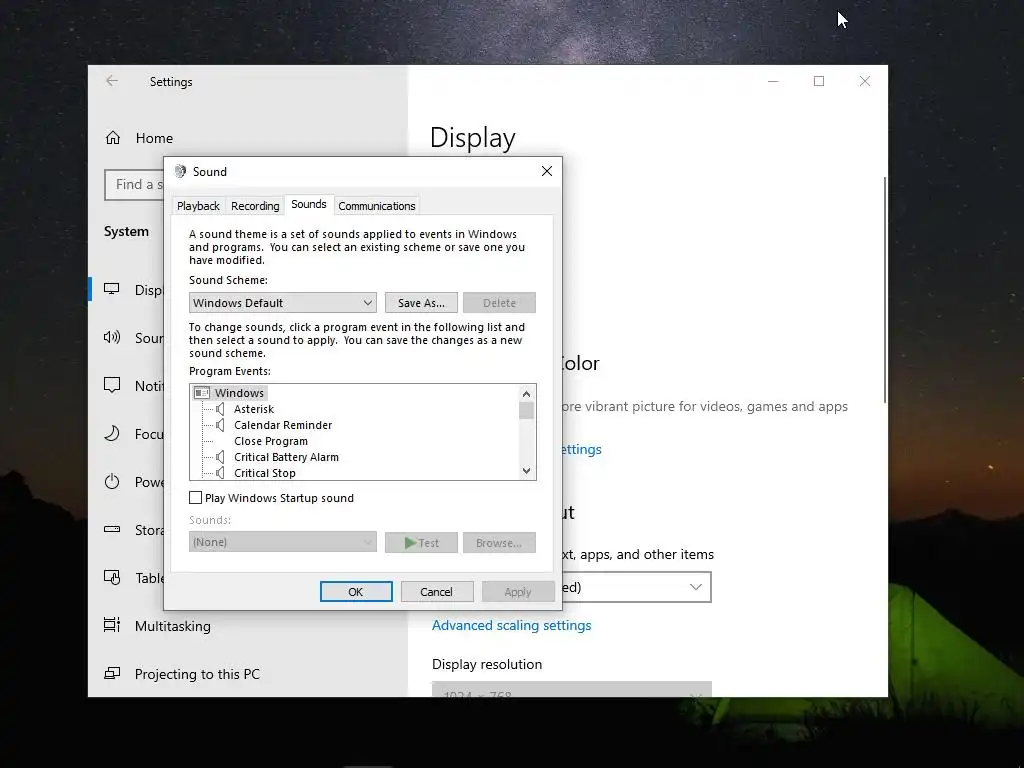The image size is (1024, 768).
Task: Click the Home icon in Settings sidebar
Action: [113, 138]
